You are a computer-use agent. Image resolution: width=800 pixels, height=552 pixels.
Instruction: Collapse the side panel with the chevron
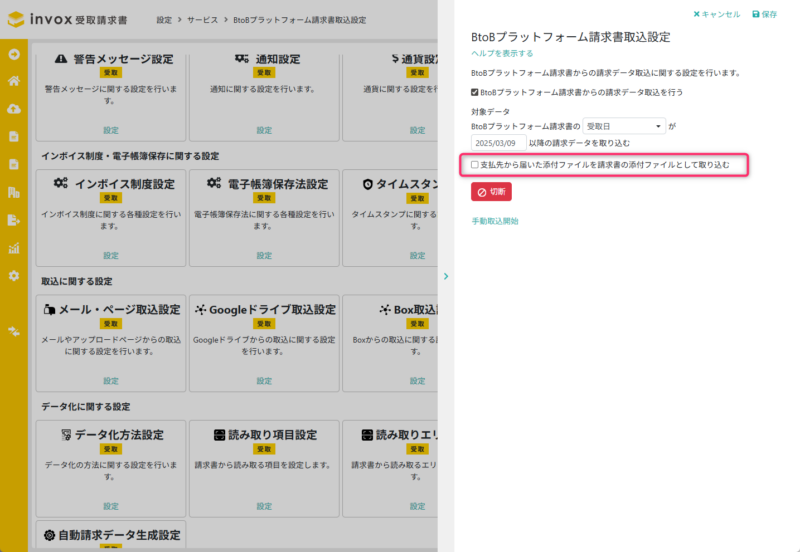pyautogui.click(x=446, y=276)
